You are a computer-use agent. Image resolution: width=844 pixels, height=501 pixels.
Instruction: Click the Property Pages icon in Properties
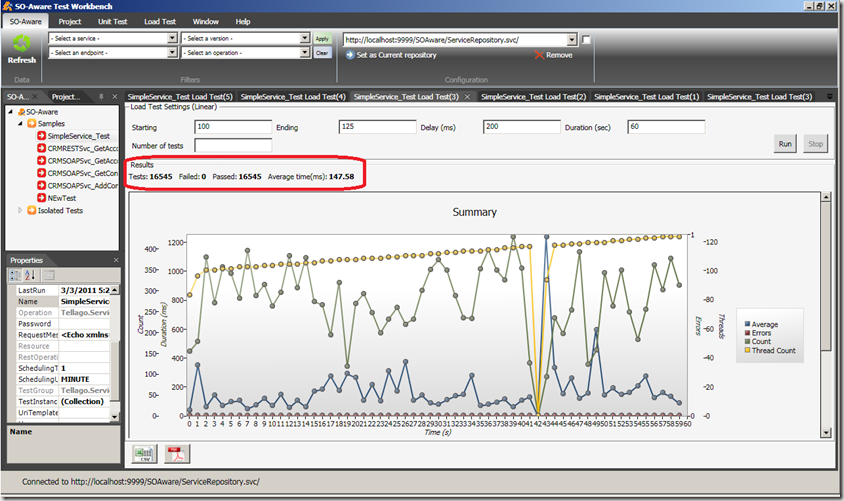pyautogui.click(x=48, y=275)
